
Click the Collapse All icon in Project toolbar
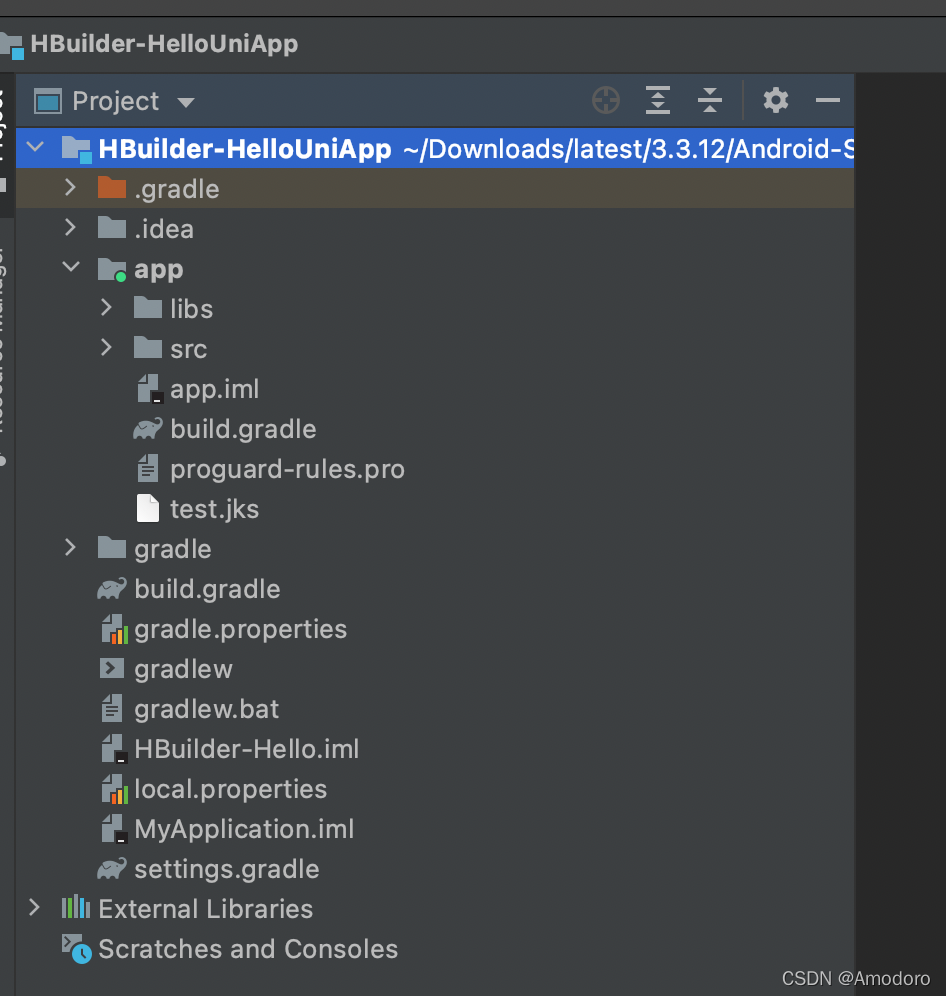pyautogui.click(x=710, y=100)
